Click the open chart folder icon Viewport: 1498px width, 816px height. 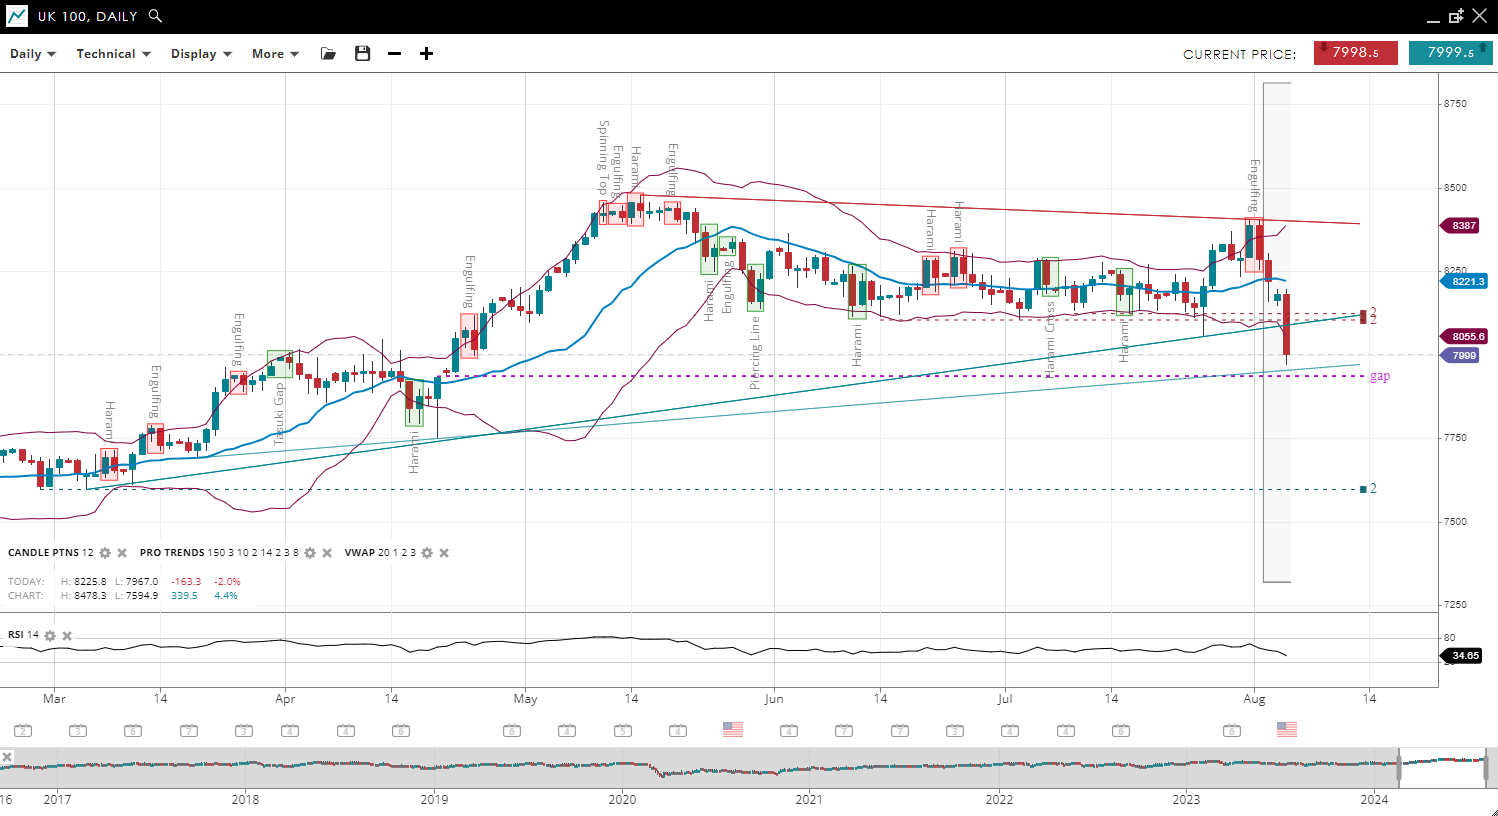(328, 54)
